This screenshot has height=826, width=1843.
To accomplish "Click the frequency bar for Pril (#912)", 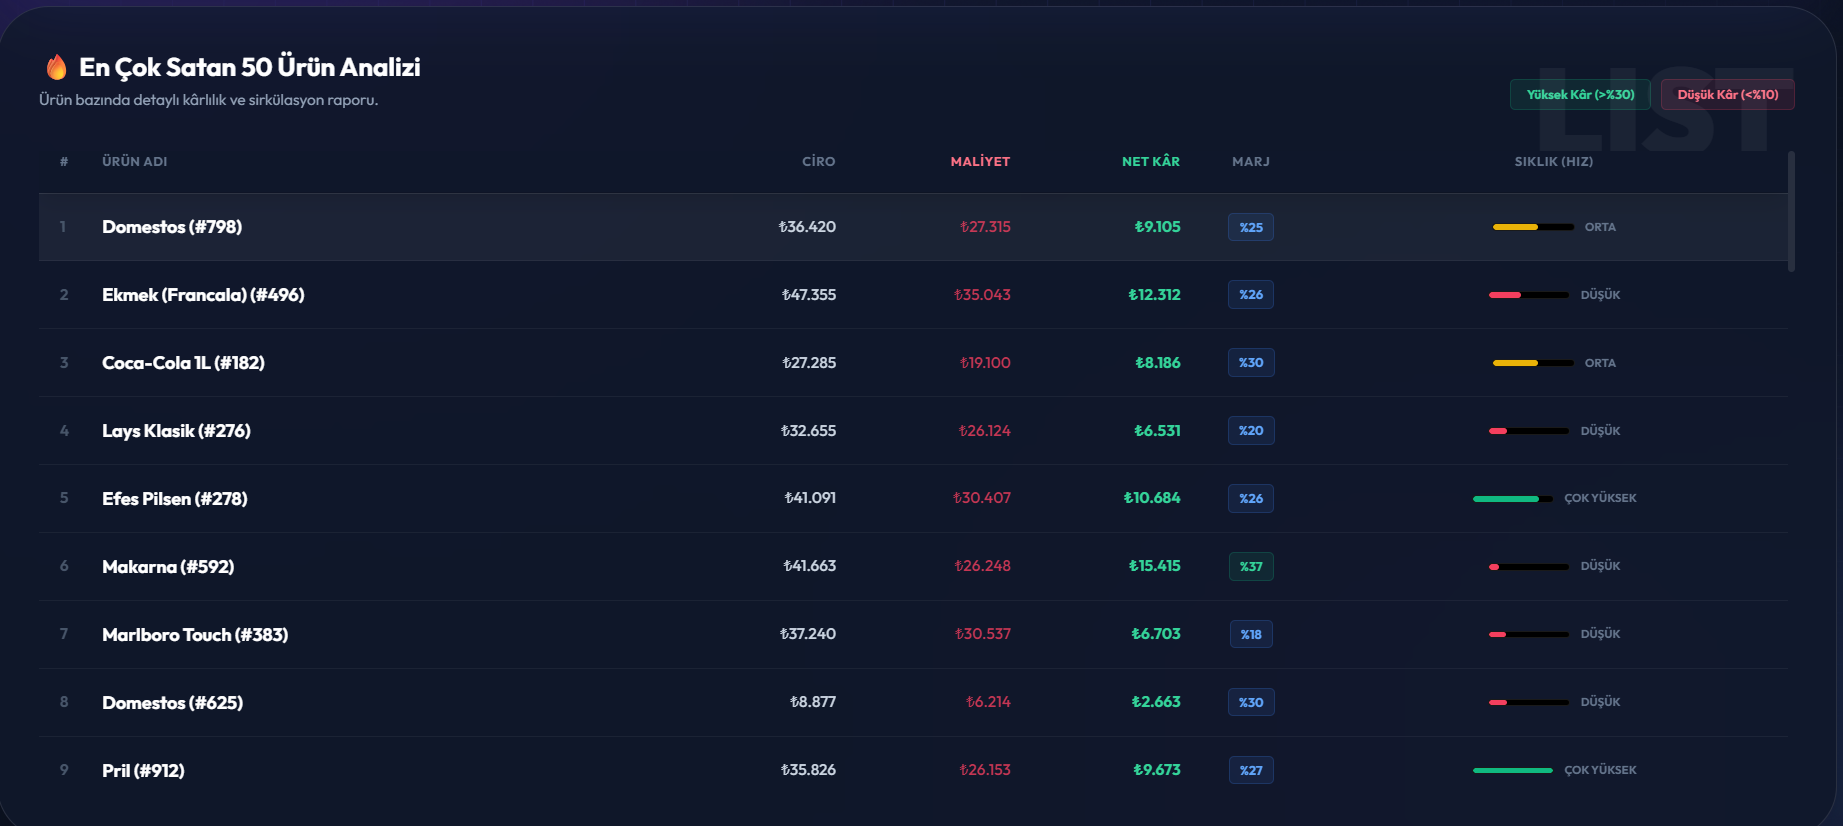I will tap(1512, 771).
